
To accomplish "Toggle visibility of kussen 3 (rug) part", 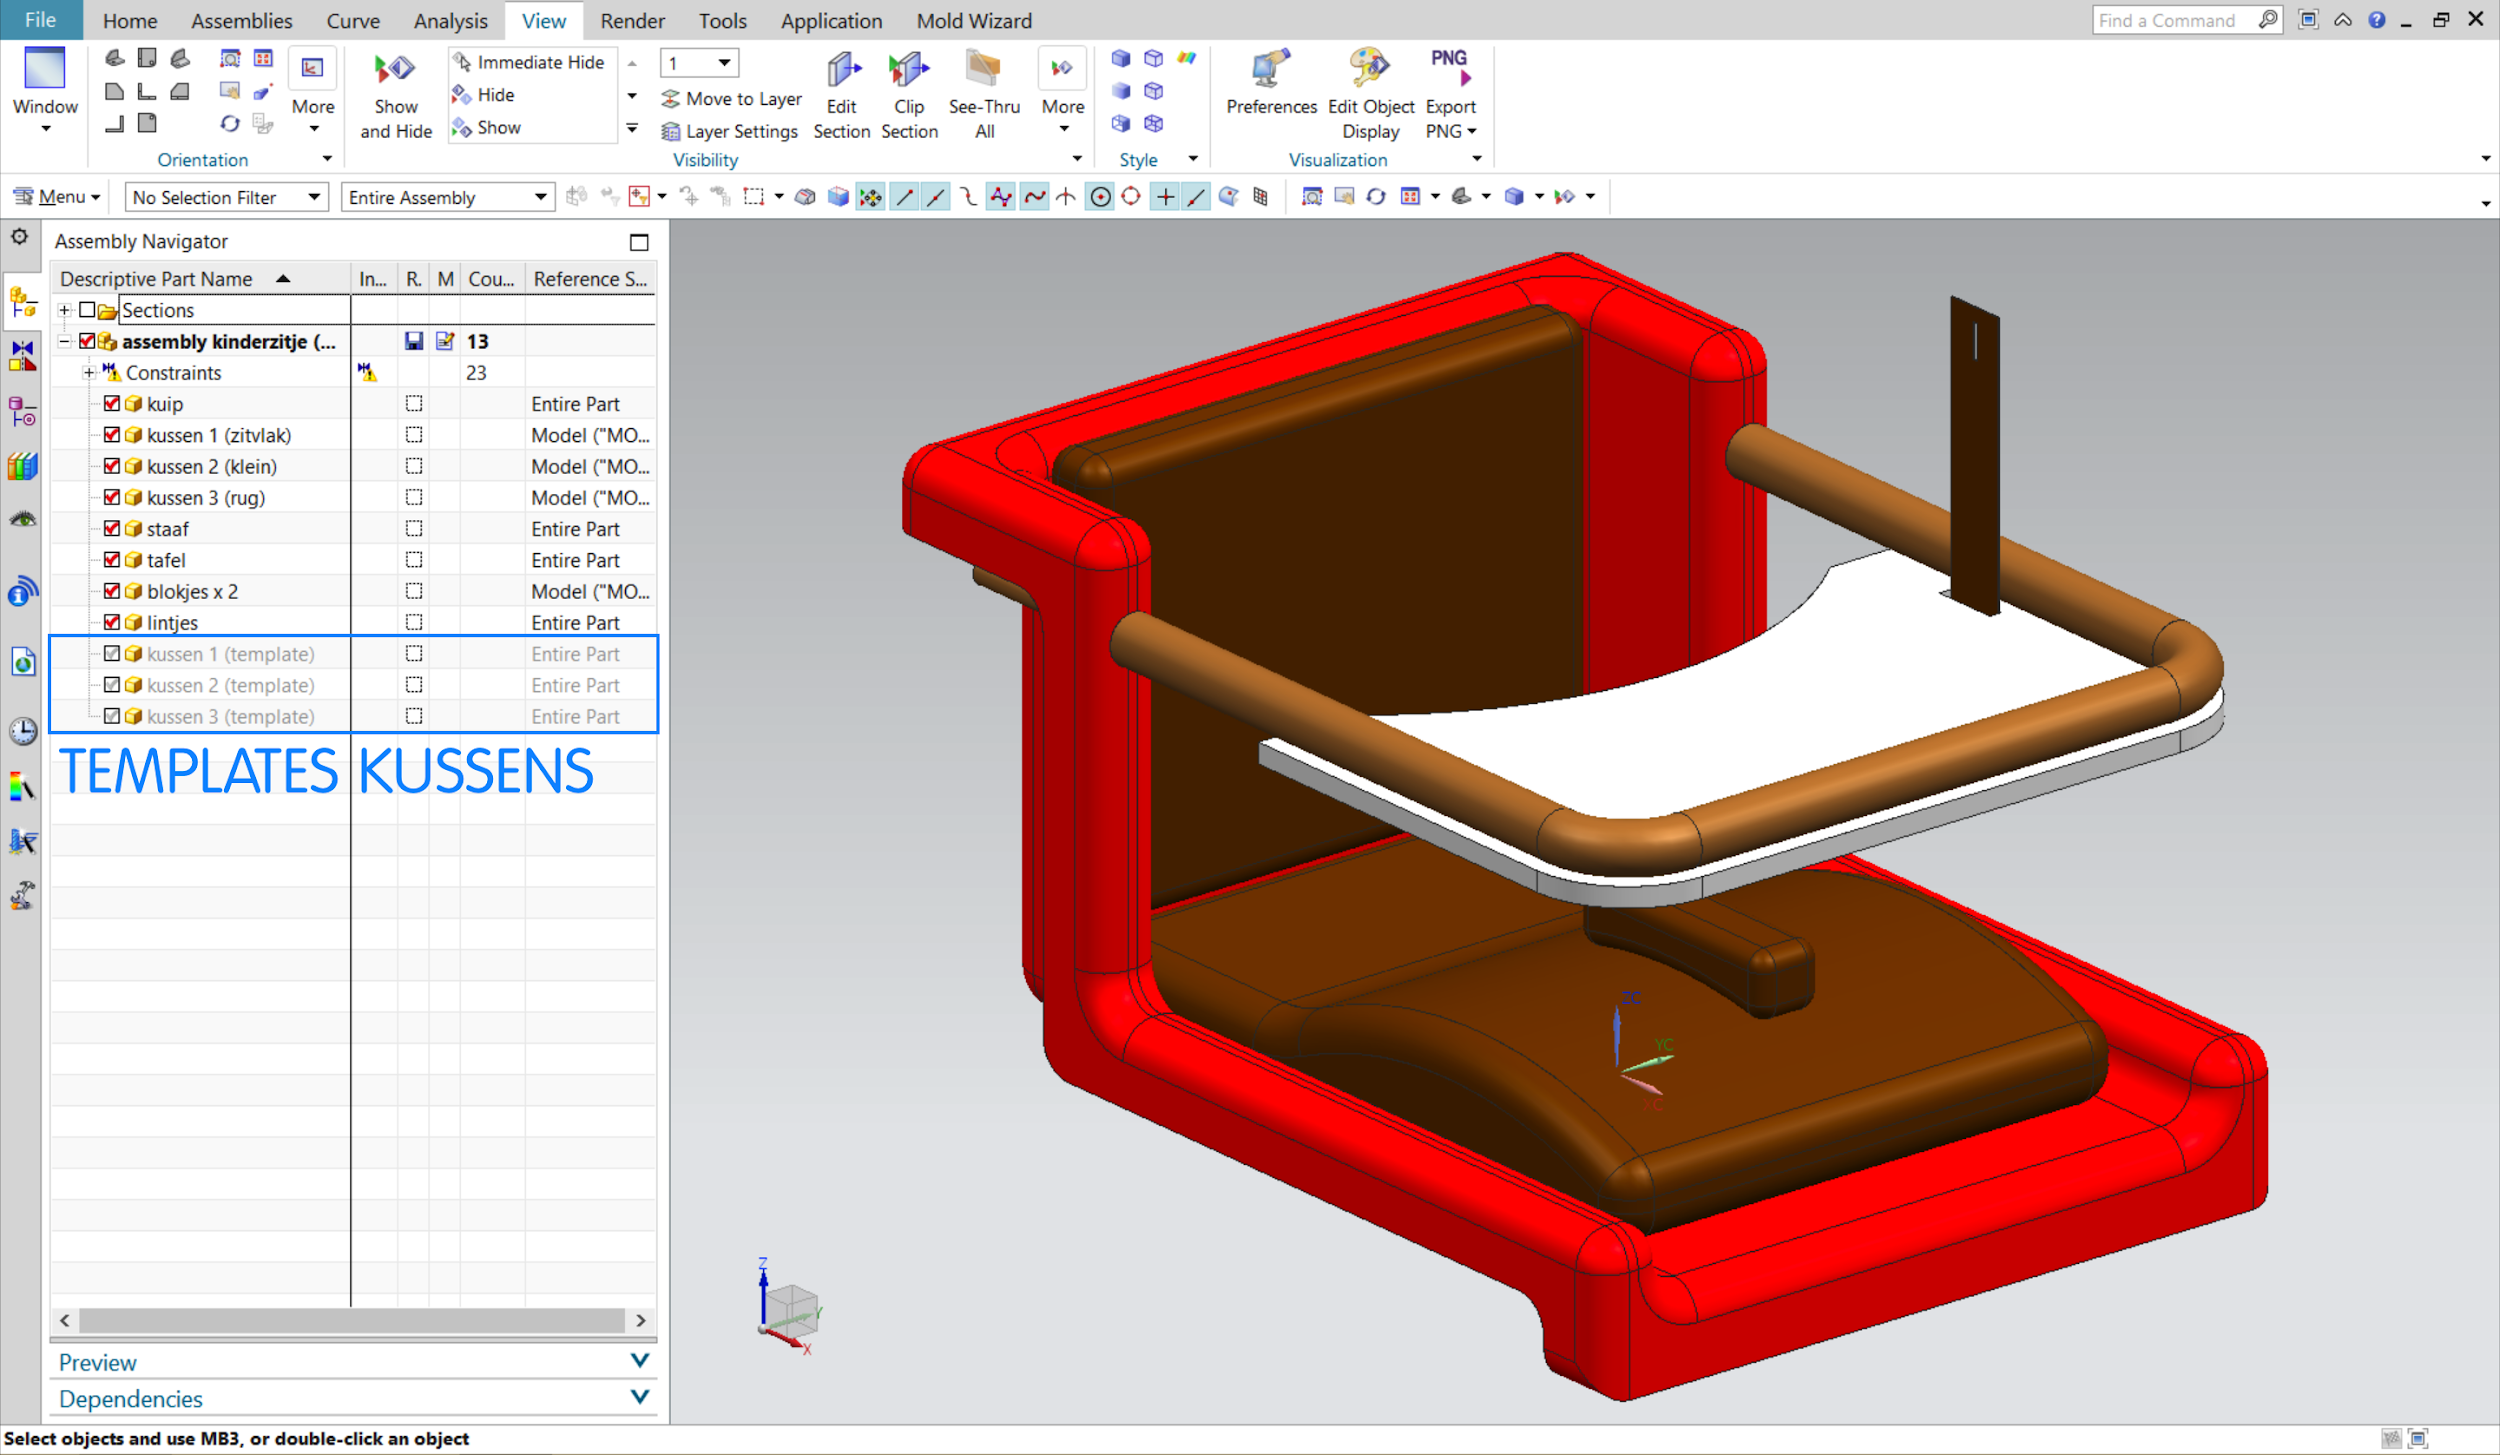I will pos(111,497).
